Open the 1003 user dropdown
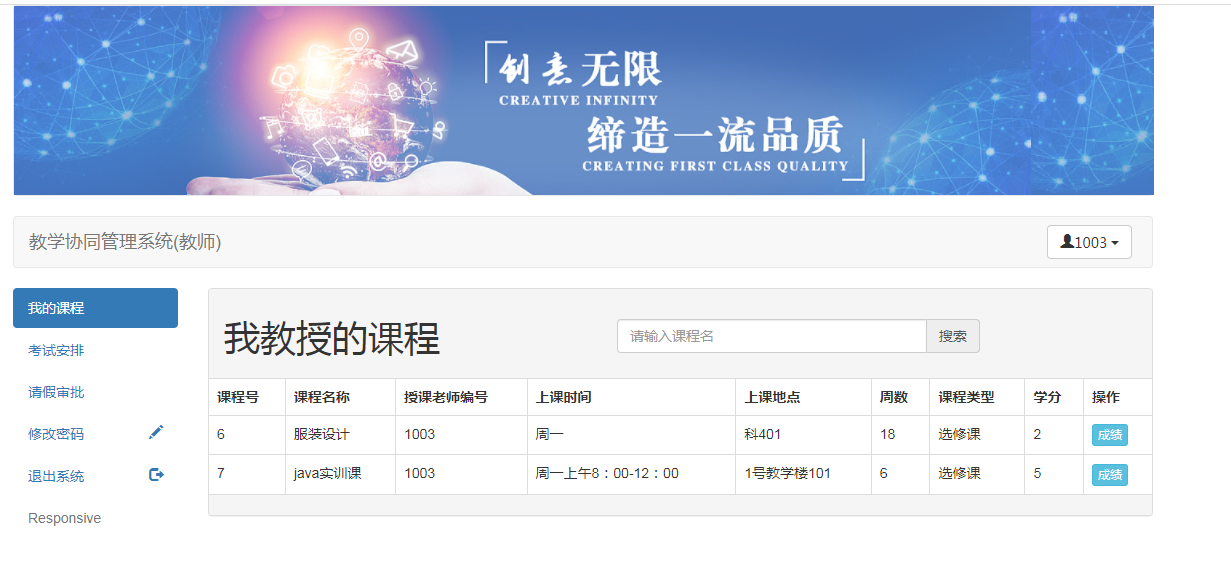Viewport: 1231px width, 575px height. (1089, 242)
